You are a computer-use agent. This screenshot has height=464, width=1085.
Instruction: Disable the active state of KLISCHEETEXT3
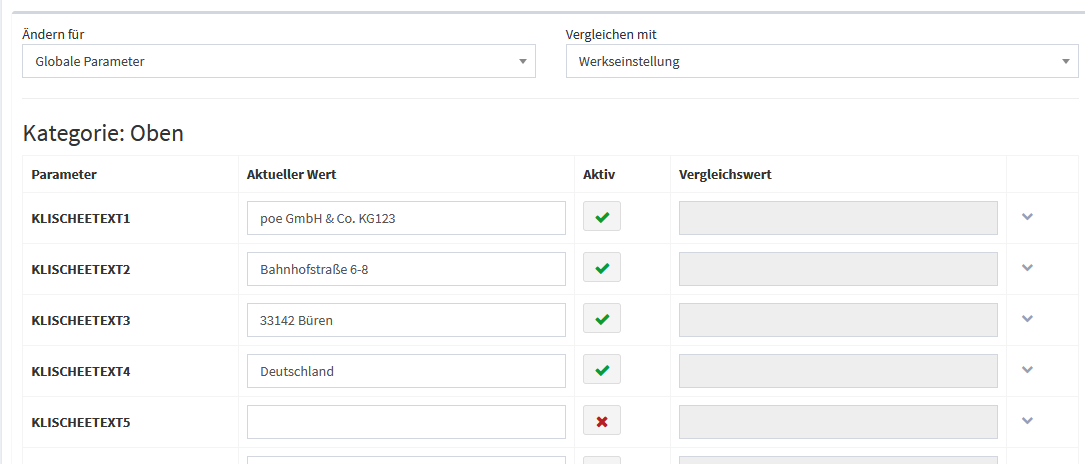click(602, 319)
